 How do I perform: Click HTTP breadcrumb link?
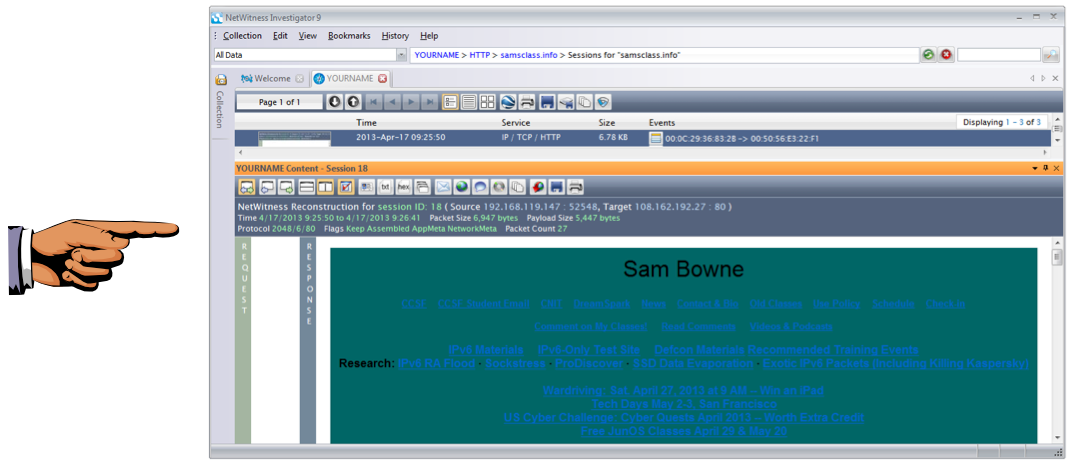480,55
